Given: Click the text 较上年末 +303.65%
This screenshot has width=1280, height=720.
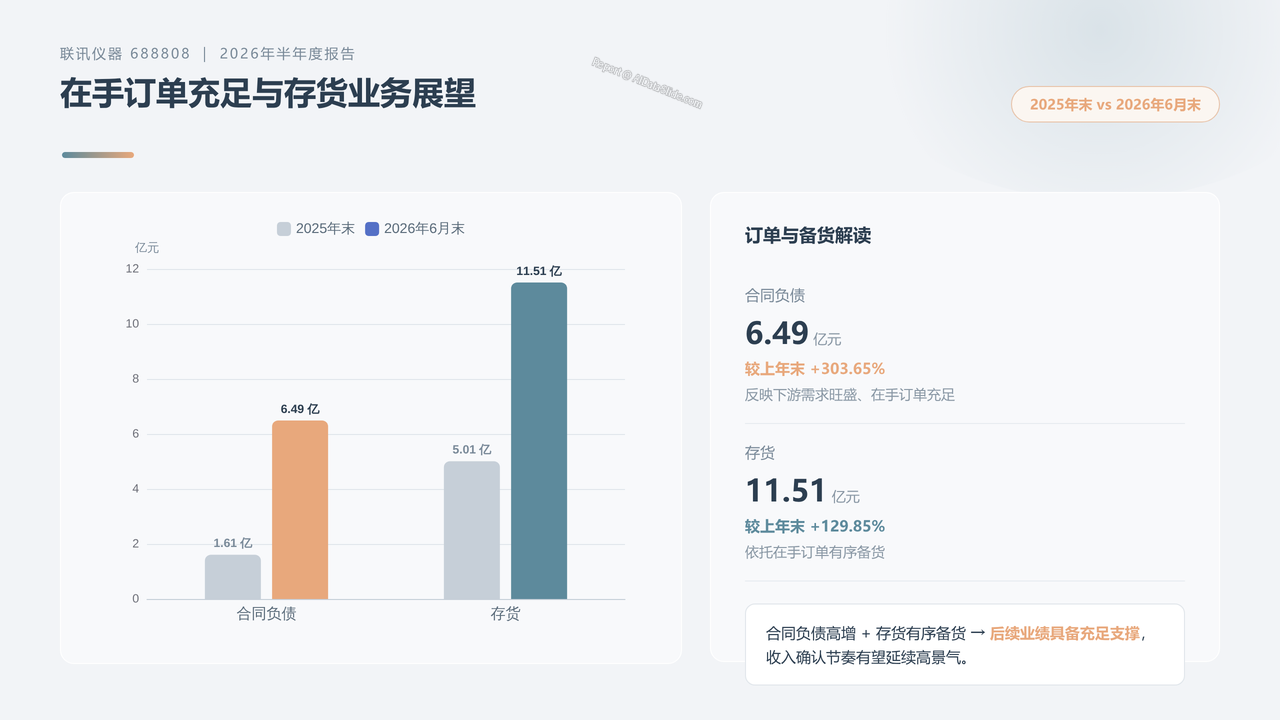Looking at the screenshot, I should click(815, 368).
